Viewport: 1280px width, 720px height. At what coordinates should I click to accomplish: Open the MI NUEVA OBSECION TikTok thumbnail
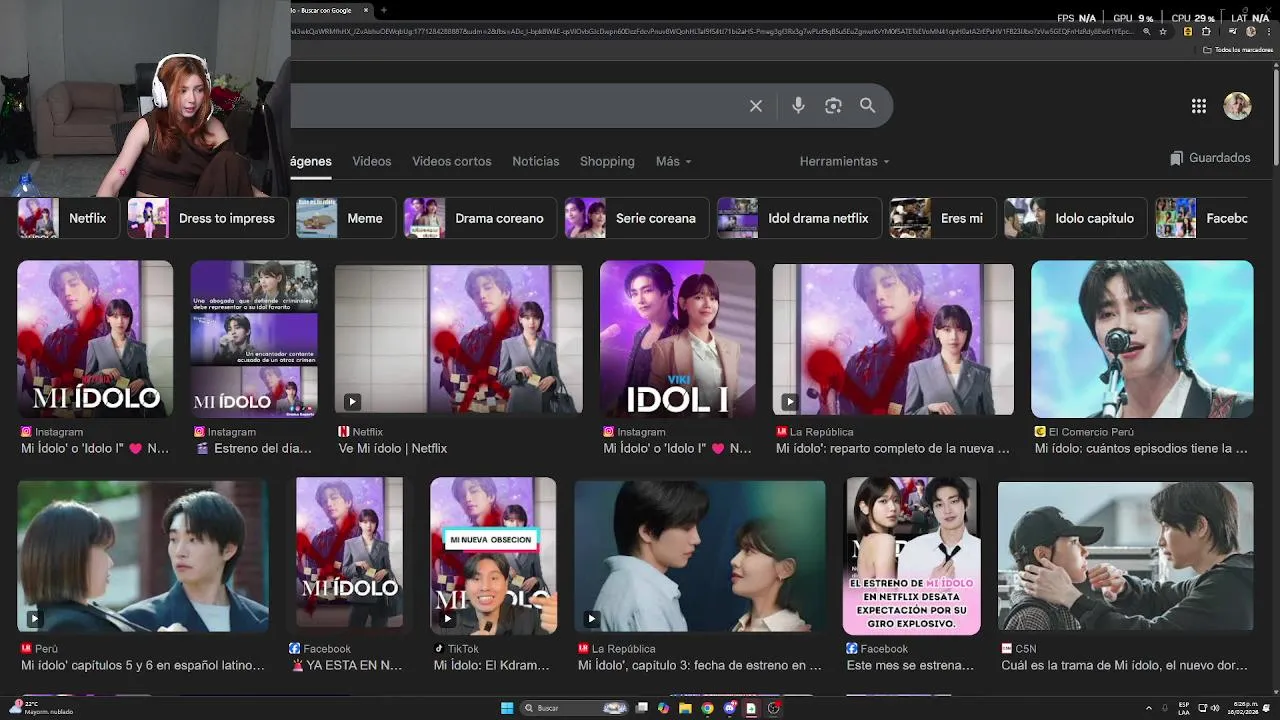tap(493, 556)
